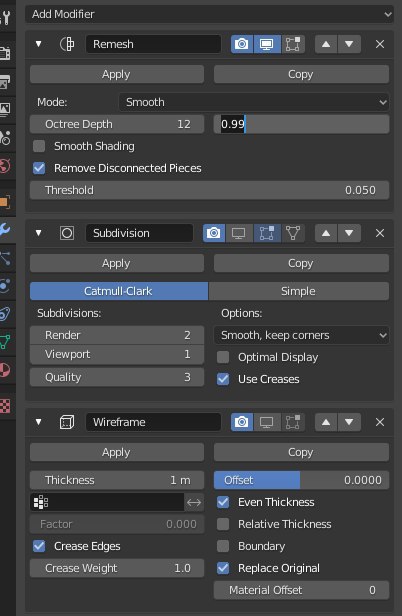Collapse the Wireframe modifier panel
This screenshot has height=616, width=402.
coord(39,422)
